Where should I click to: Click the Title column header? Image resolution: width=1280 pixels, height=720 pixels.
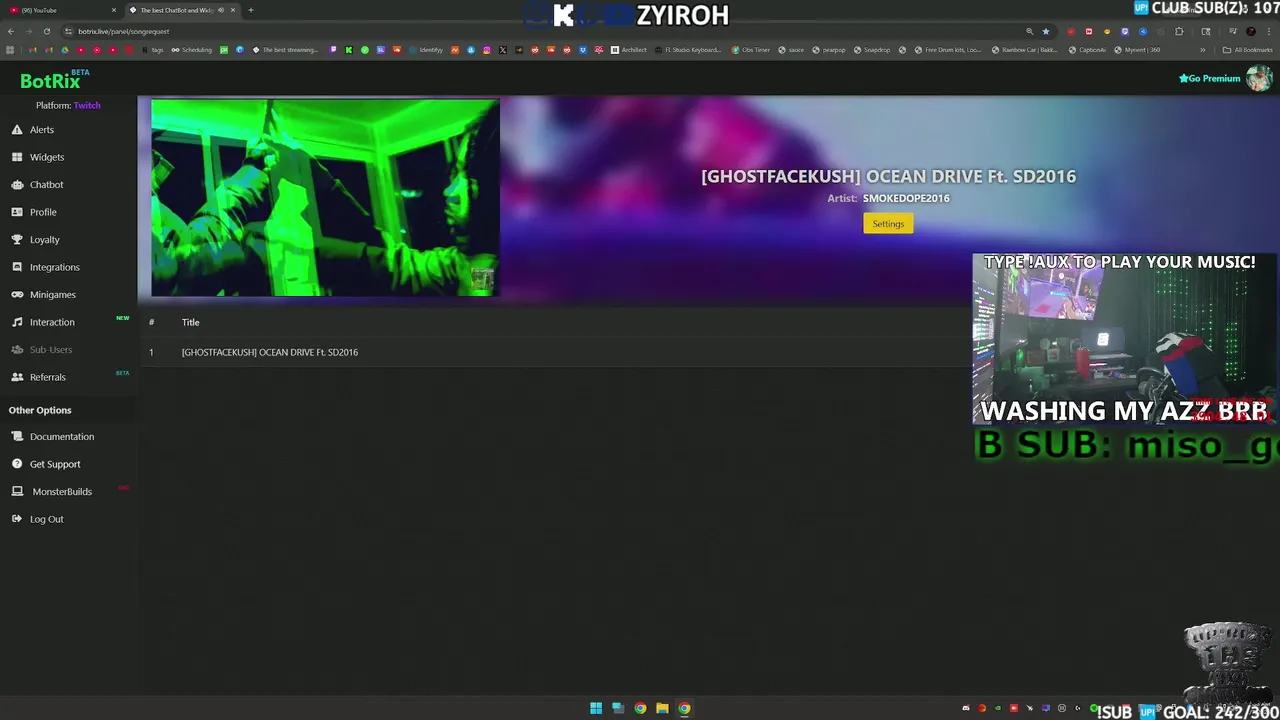[x=191, y=322]
